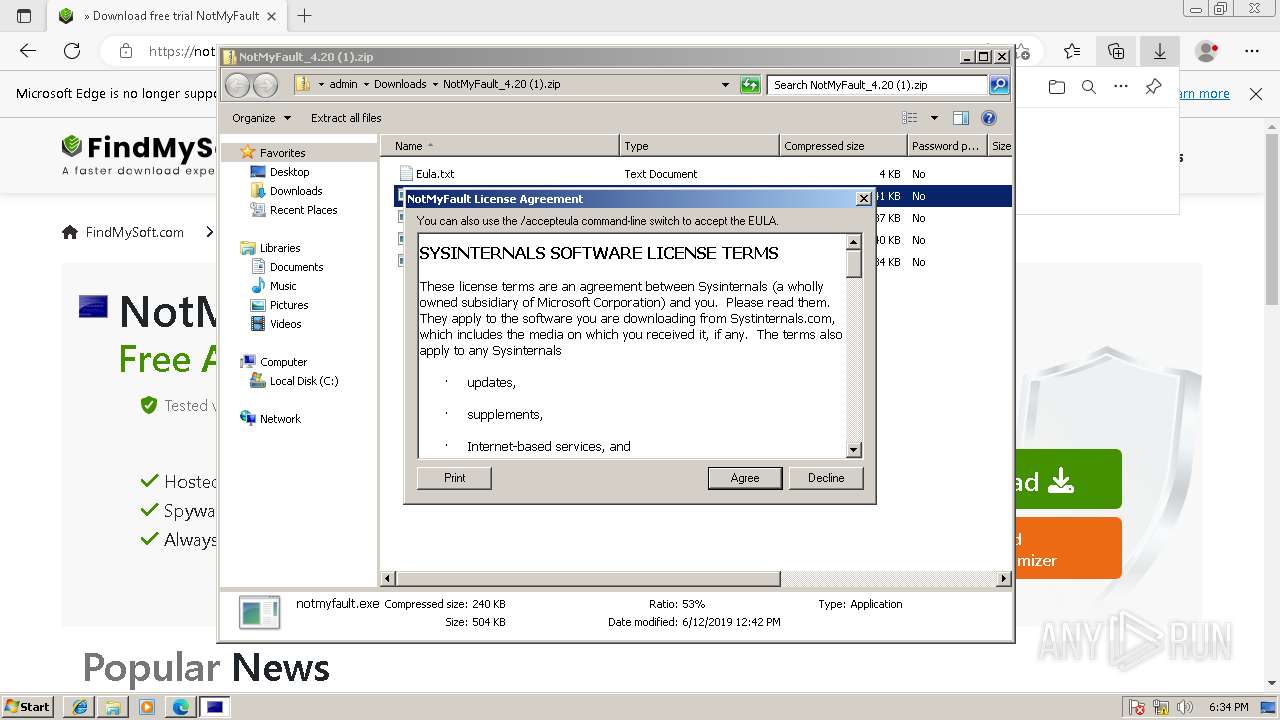This screenshot has width=1280, height=720.
Task: Select Libraries in navigation pane
Action: [x=279, y=248]
